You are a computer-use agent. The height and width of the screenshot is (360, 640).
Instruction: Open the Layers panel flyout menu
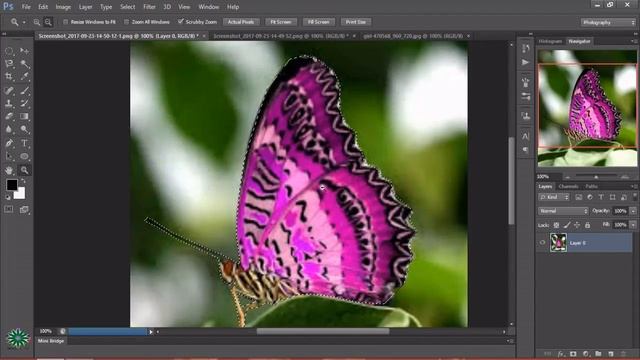(634, 187)
